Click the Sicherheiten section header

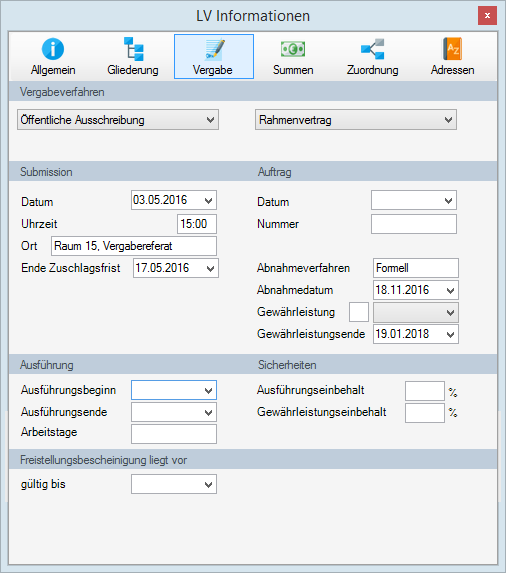tap(287, 365)
